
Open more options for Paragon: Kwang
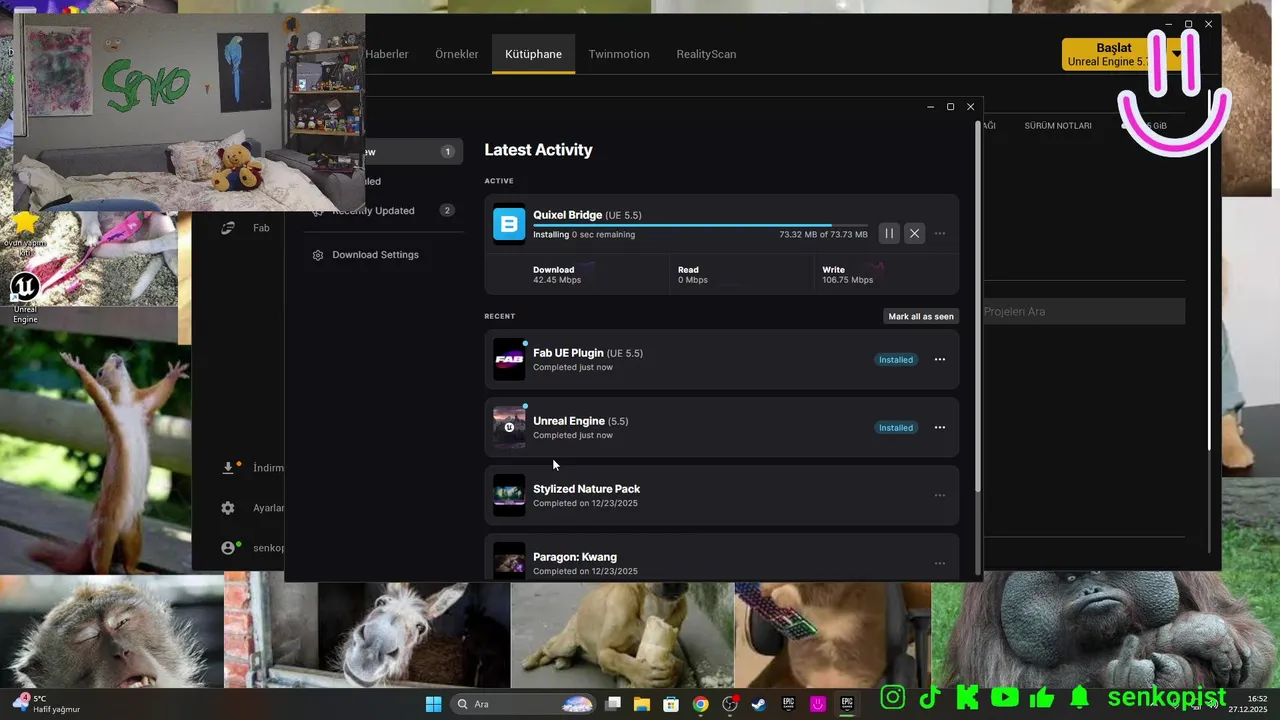point(940,563)
